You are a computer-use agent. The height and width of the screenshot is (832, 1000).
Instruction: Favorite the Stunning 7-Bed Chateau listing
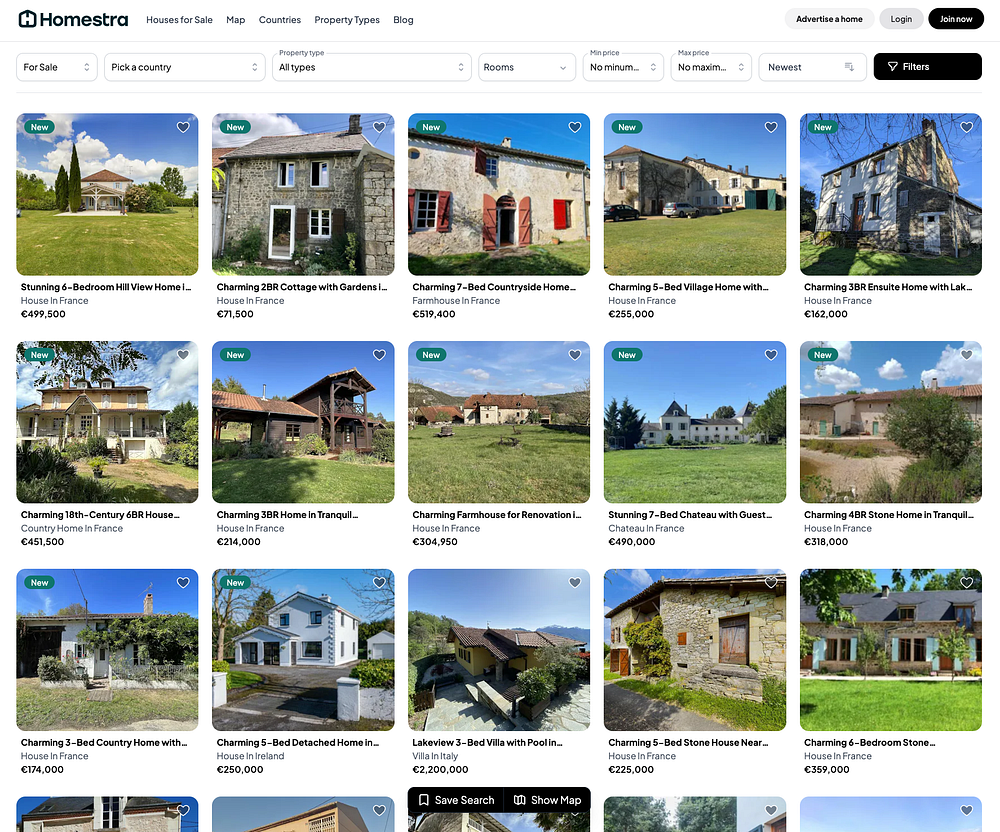pos(770,354)
